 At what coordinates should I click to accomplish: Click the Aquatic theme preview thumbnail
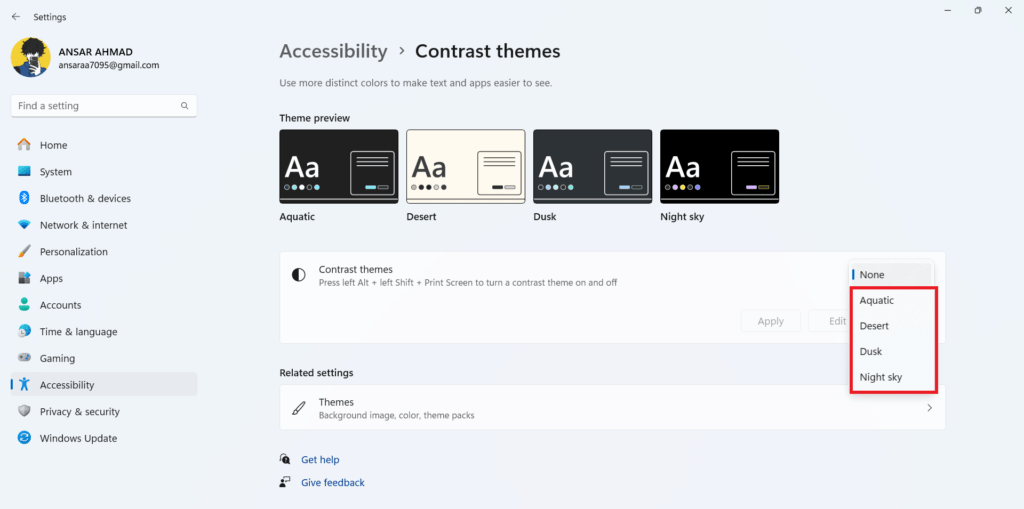click(338, 167)
